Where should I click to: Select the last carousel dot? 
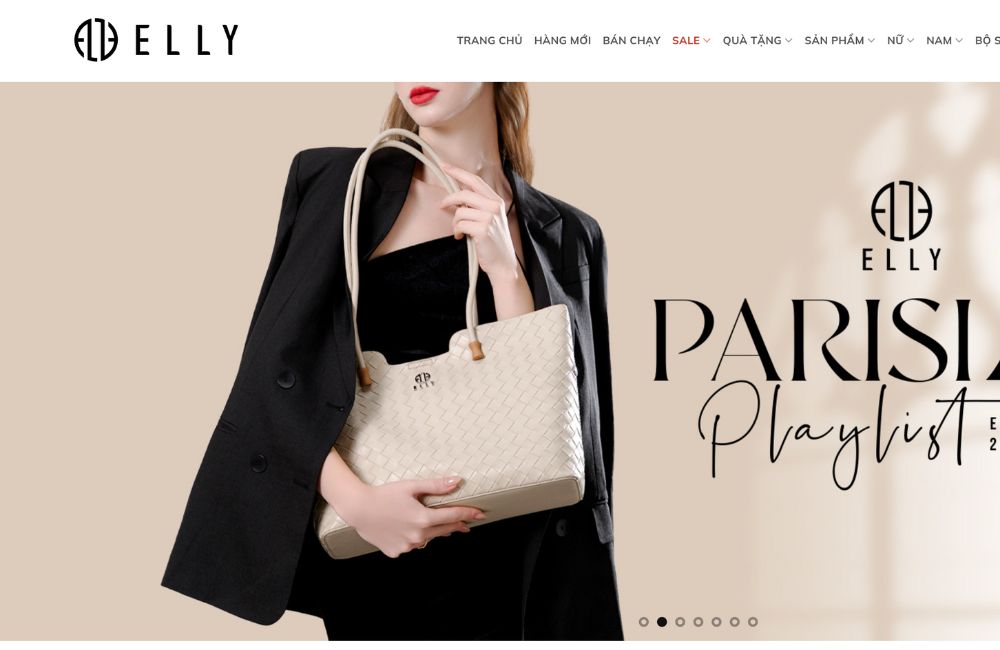point(753,622)
